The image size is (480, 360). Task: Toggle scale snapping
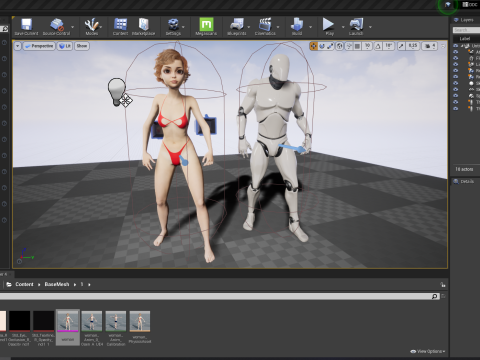pos(401,46)
